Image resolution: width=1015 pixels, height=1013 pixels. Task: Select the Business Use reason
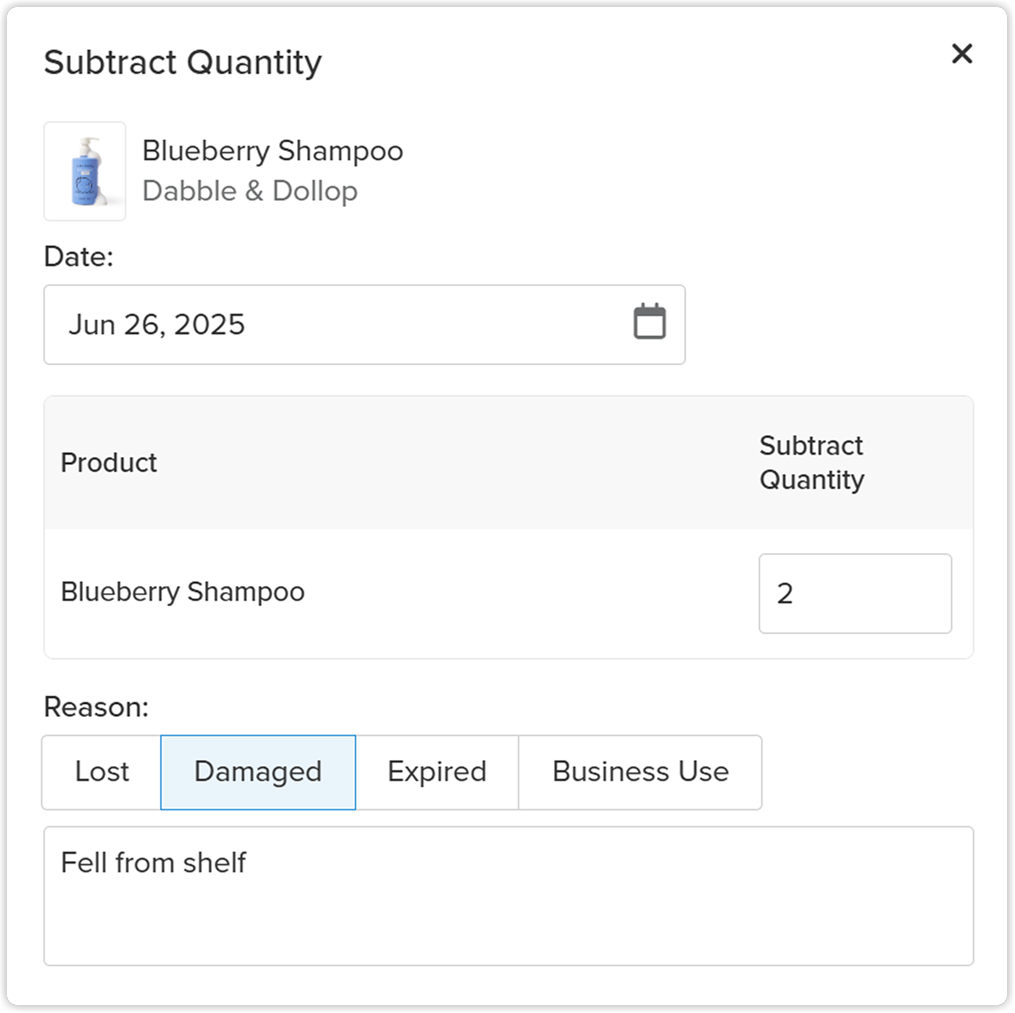pyautogui.click(x=640, y=772)
